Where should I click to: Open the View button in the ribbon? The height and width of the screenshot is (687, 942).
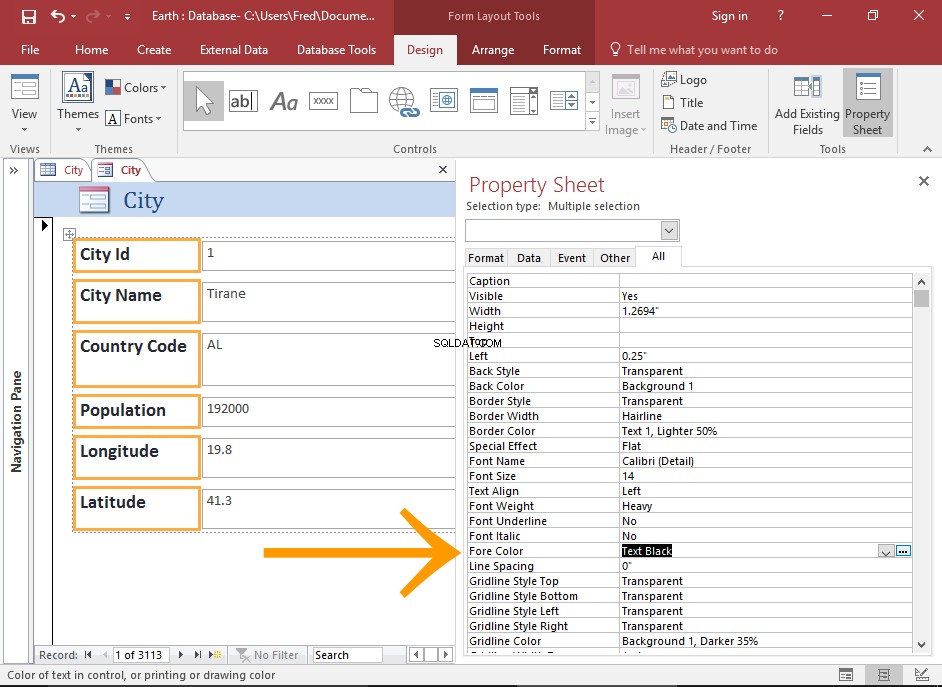point(24,103)
